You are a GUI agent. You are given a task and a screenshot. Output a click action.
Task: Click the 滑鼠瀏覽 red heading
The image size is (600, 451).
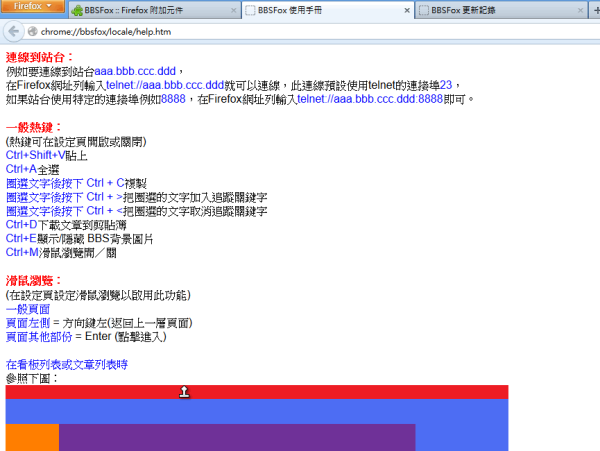(33, 281)
